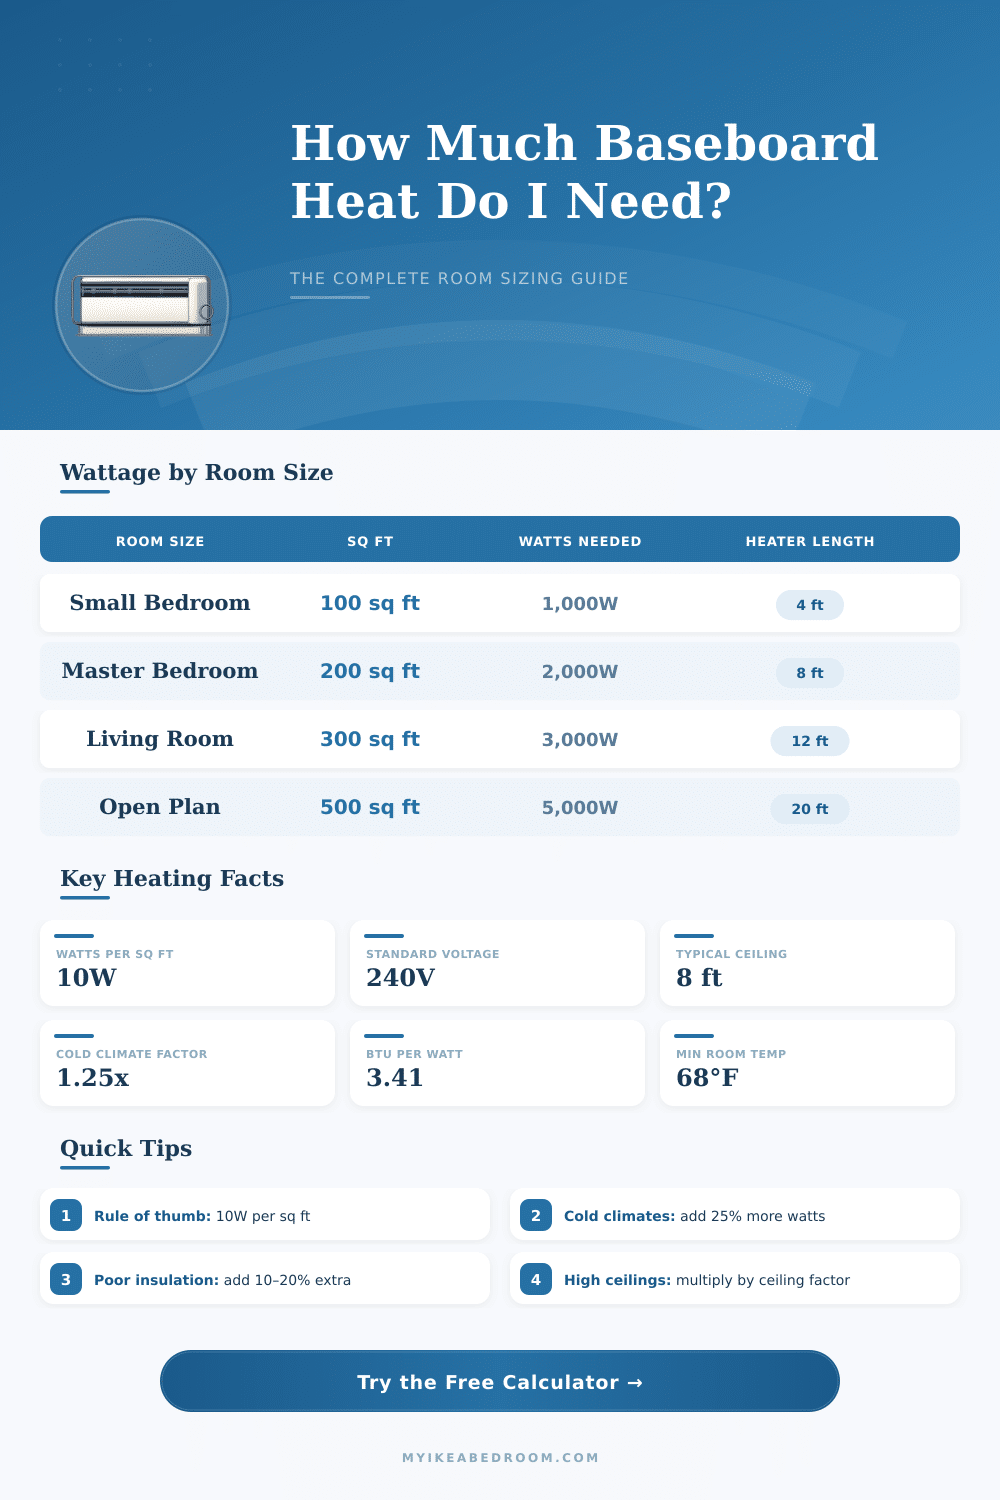
Task: Click the Min Room Temp 68°F card
Action: click(807, 1064)
